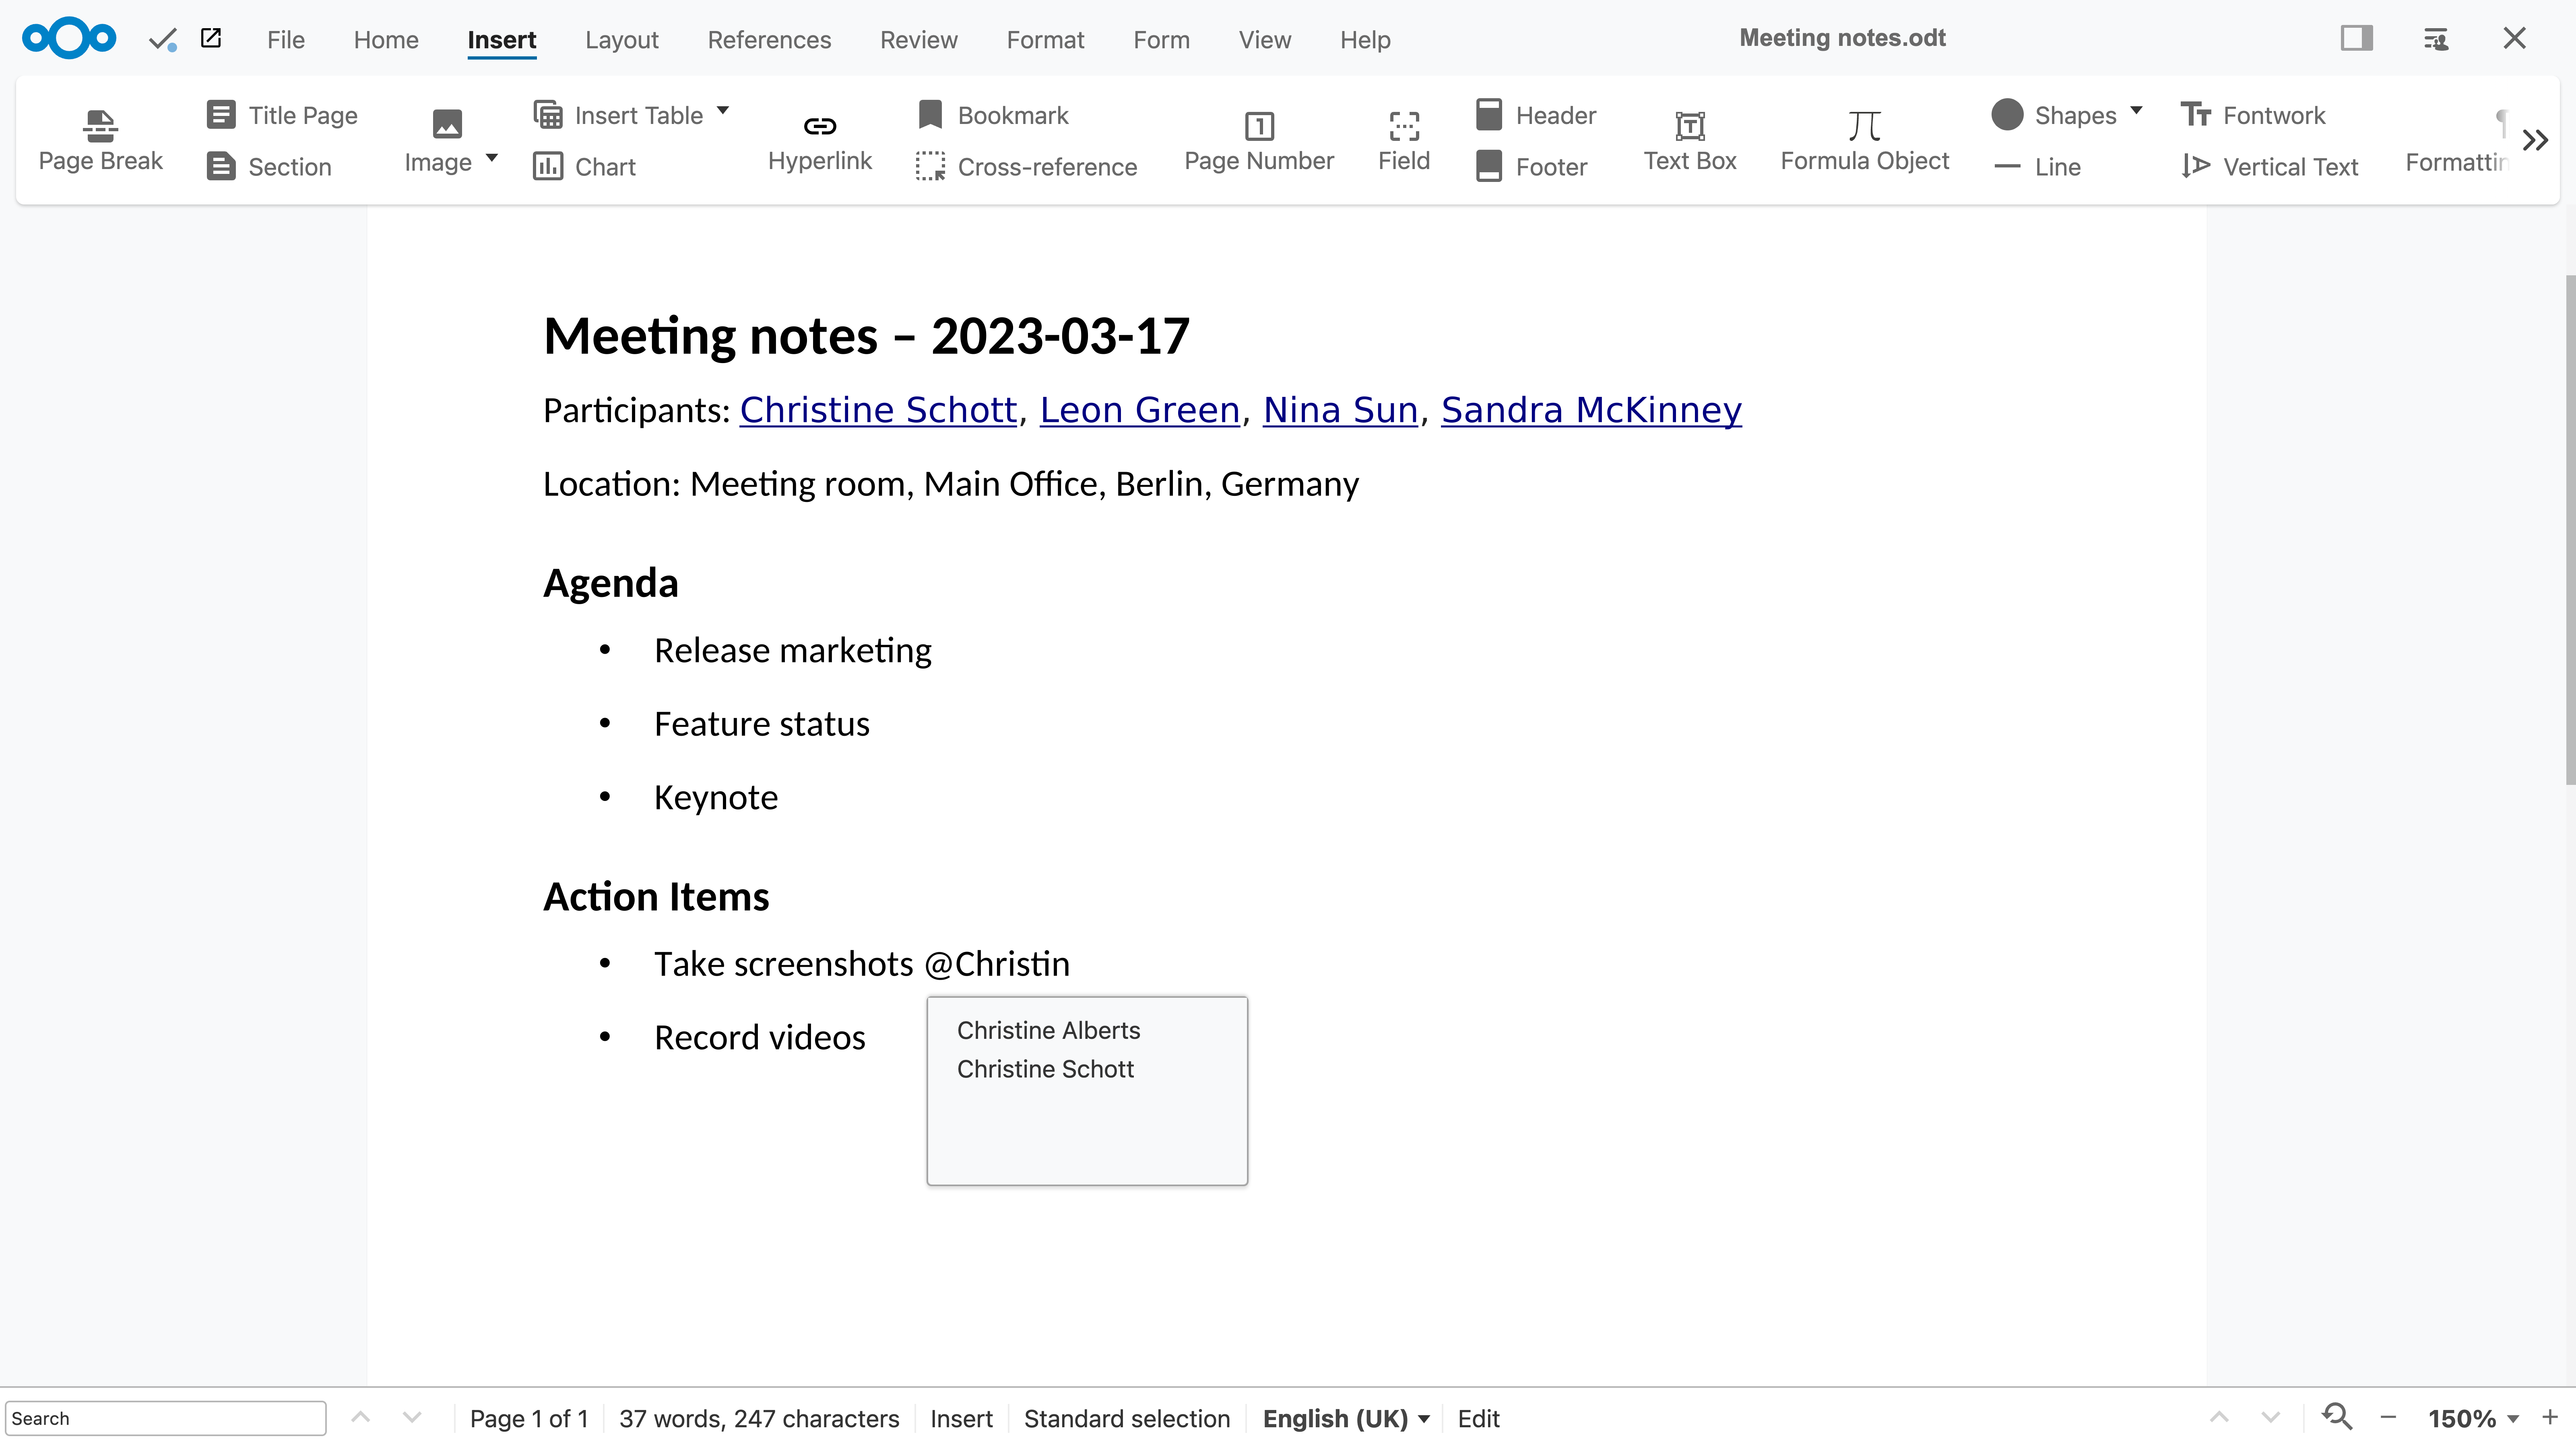Expand the Shapes dropdown arrow
The width and height of the screenshot is (2576, 1449).
click(x=2137, y=111)
